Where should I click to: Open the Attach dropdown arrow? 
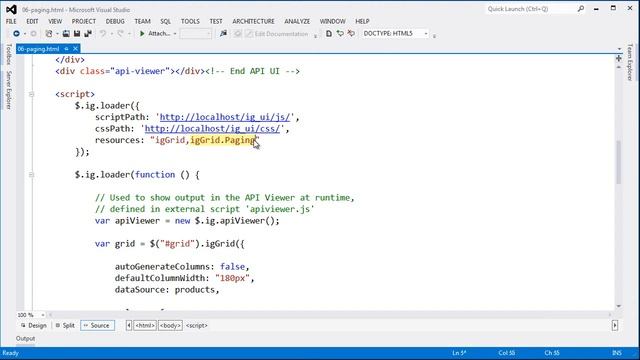175,33
